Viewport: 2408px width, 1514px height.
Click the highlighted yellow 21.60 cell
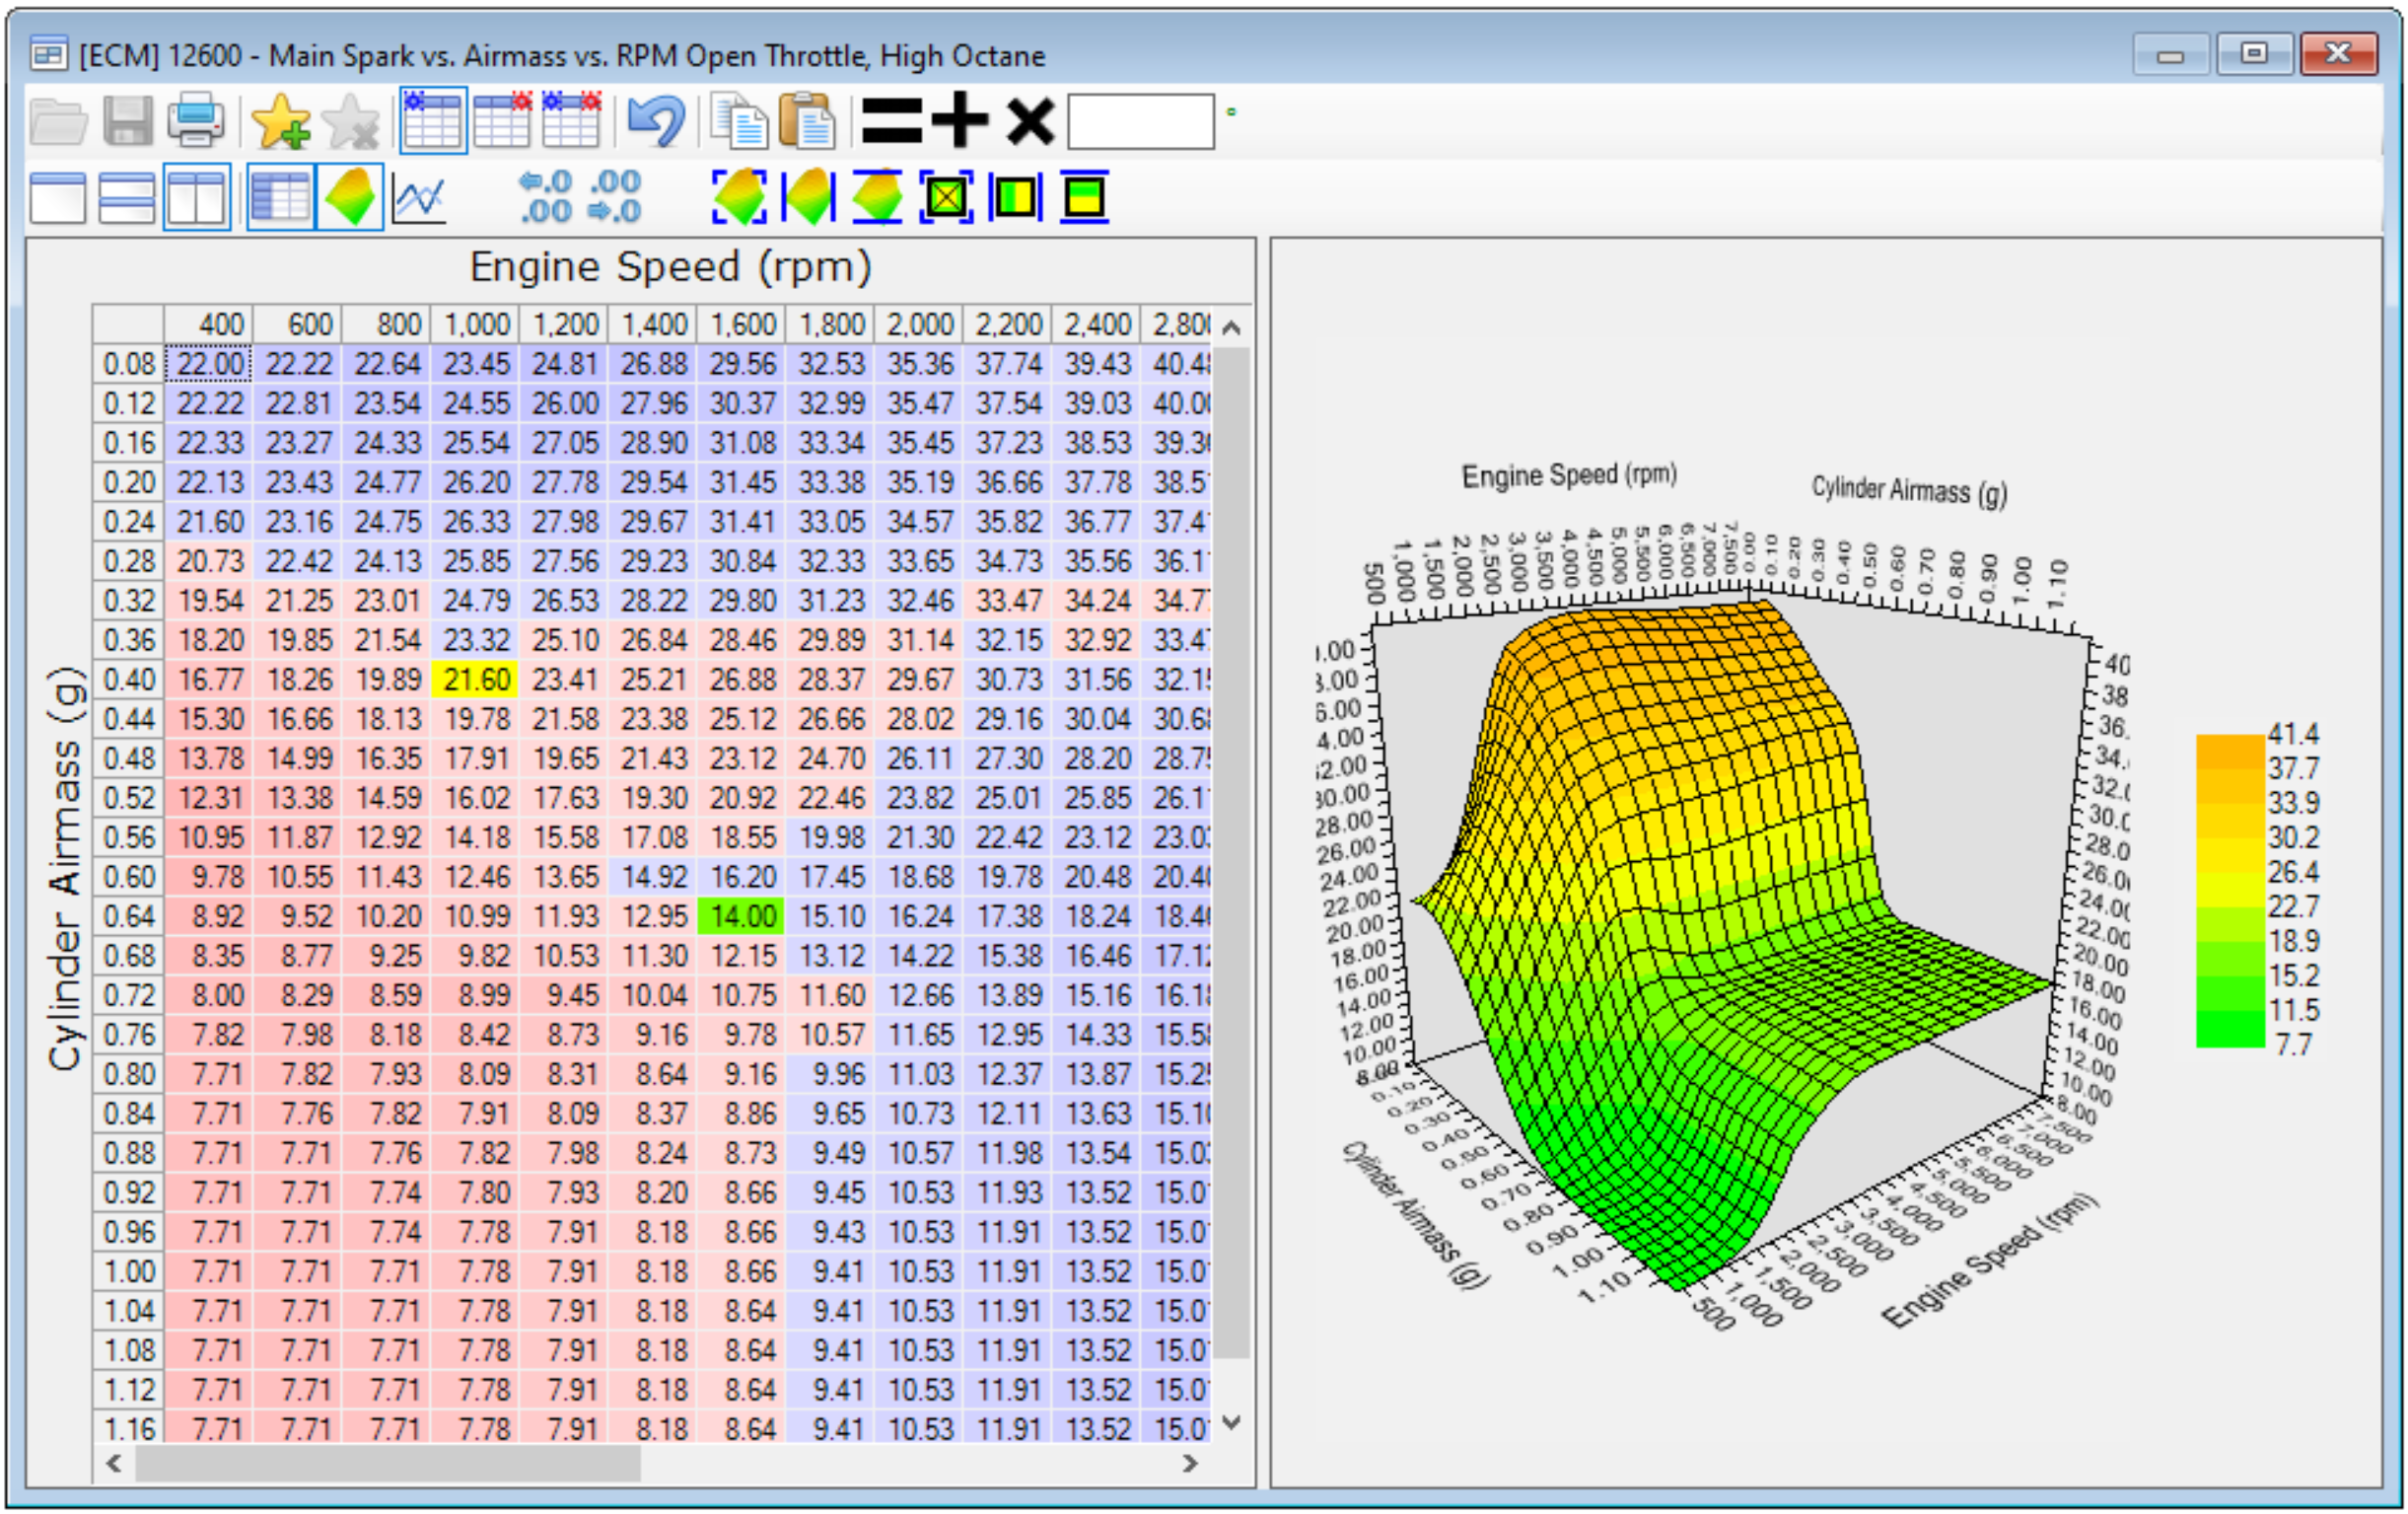(475, 678)
